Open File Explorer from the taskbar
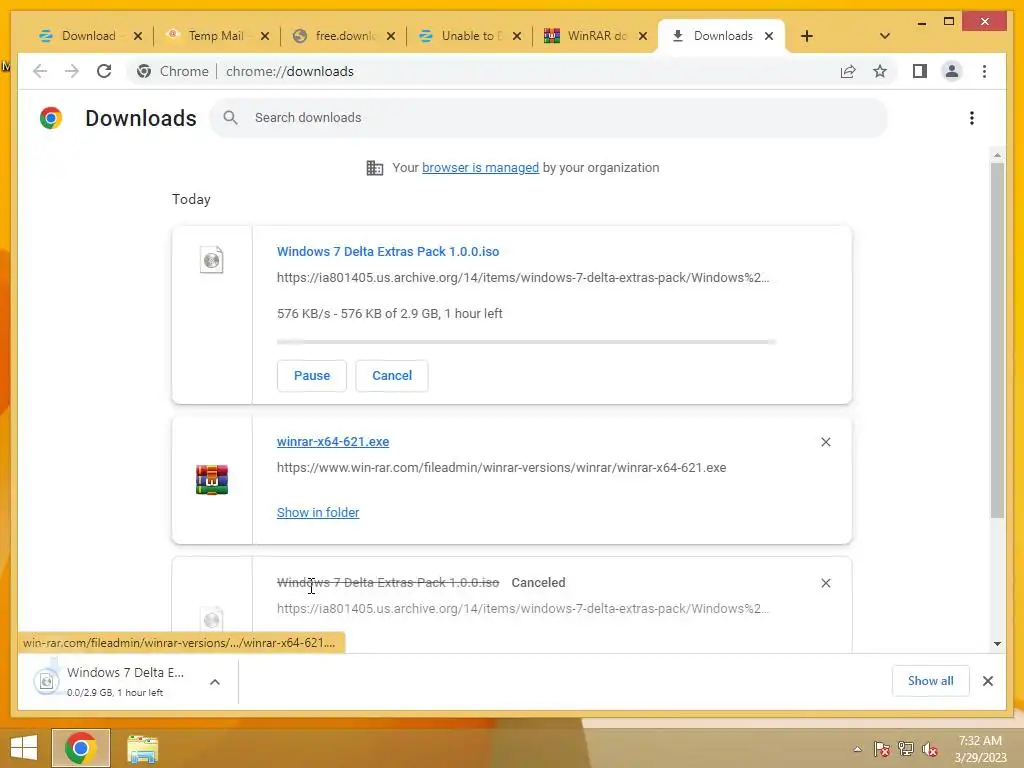 pyautogui.click(x=142, y=749)
